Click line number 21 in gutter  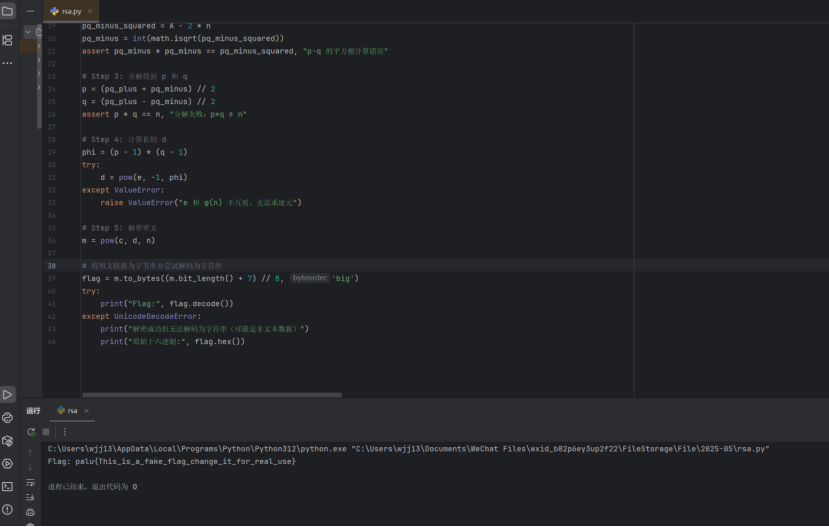coord(51,51)
